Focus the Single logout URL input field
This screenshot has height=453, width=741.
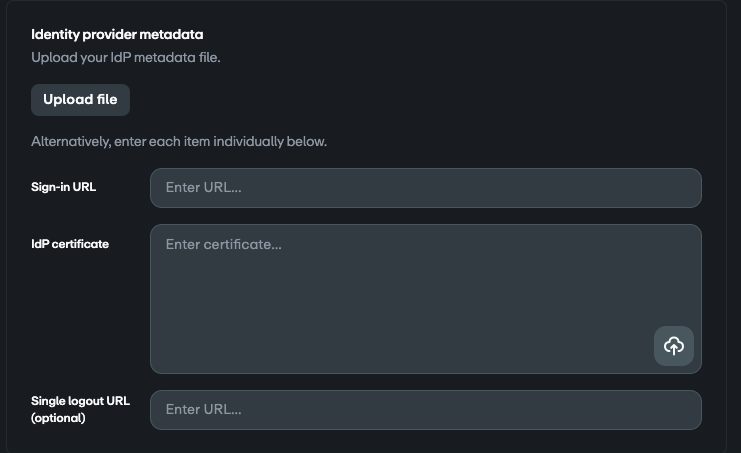pyautogui.click(x=425, y=410)
